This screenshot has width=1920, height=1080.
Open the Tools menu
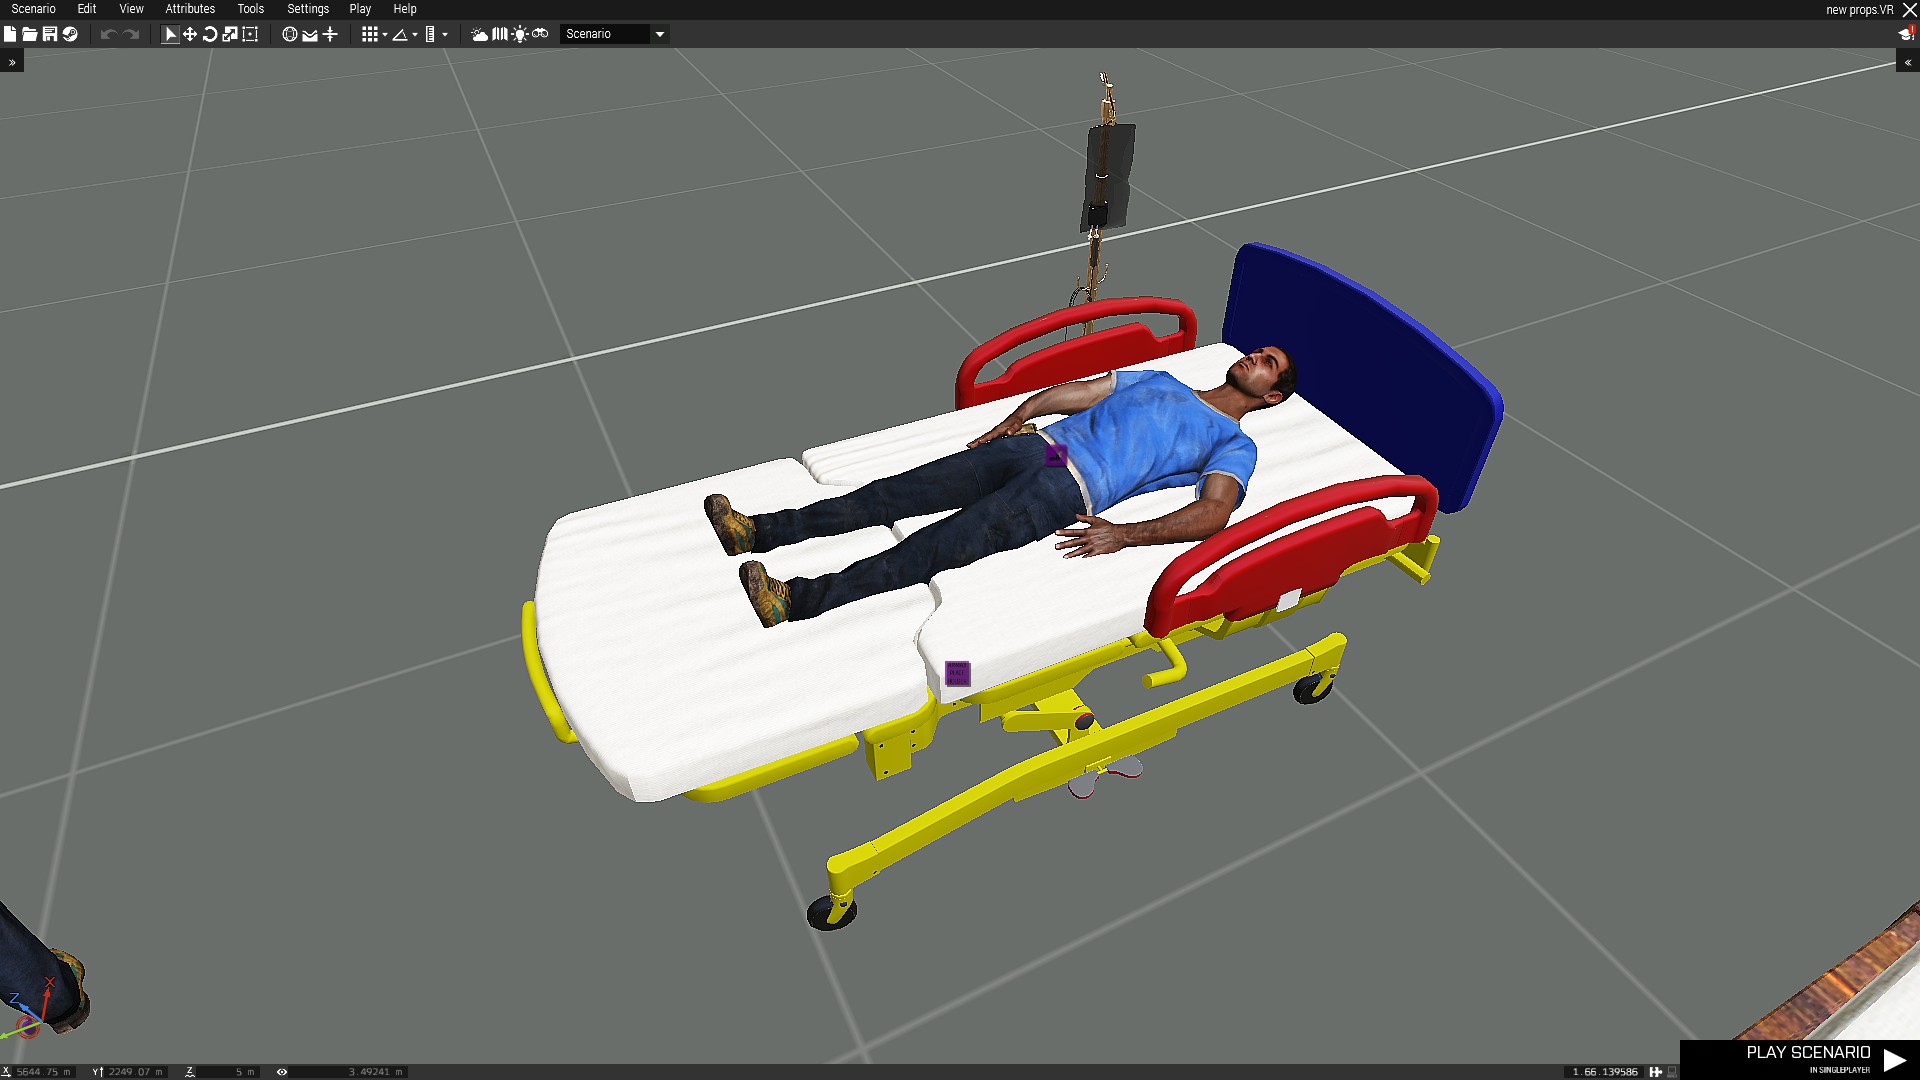(250, 9)
